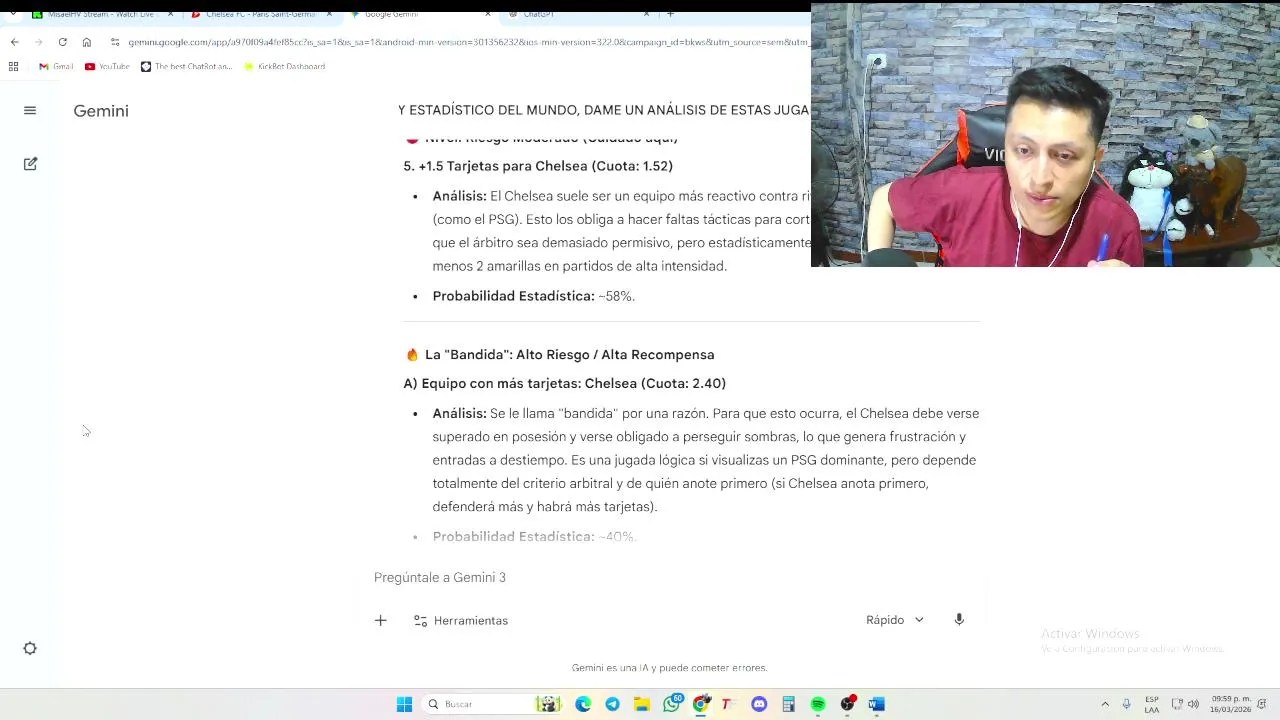Click the disclaimer 'Gemini es una IA y puede cometer errores'

(x=670, y=668)
